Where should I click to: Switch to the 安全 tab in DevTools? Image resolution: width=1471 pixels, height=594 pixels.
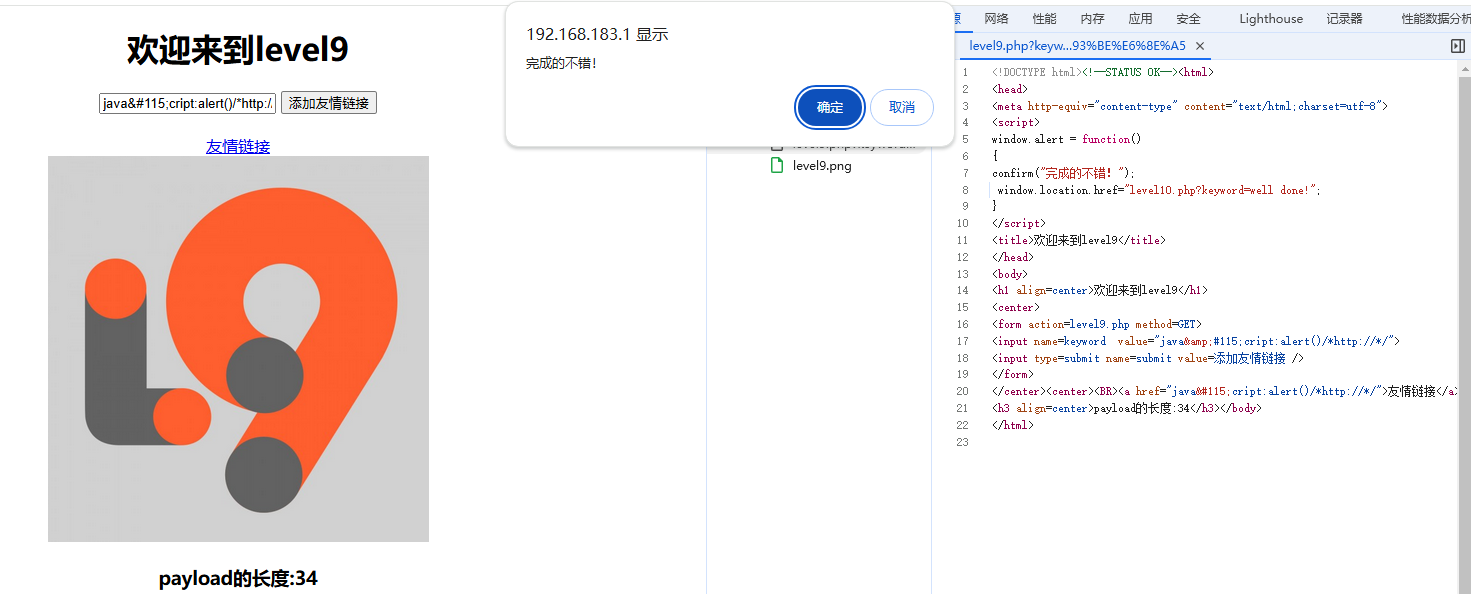(1188, 18)
